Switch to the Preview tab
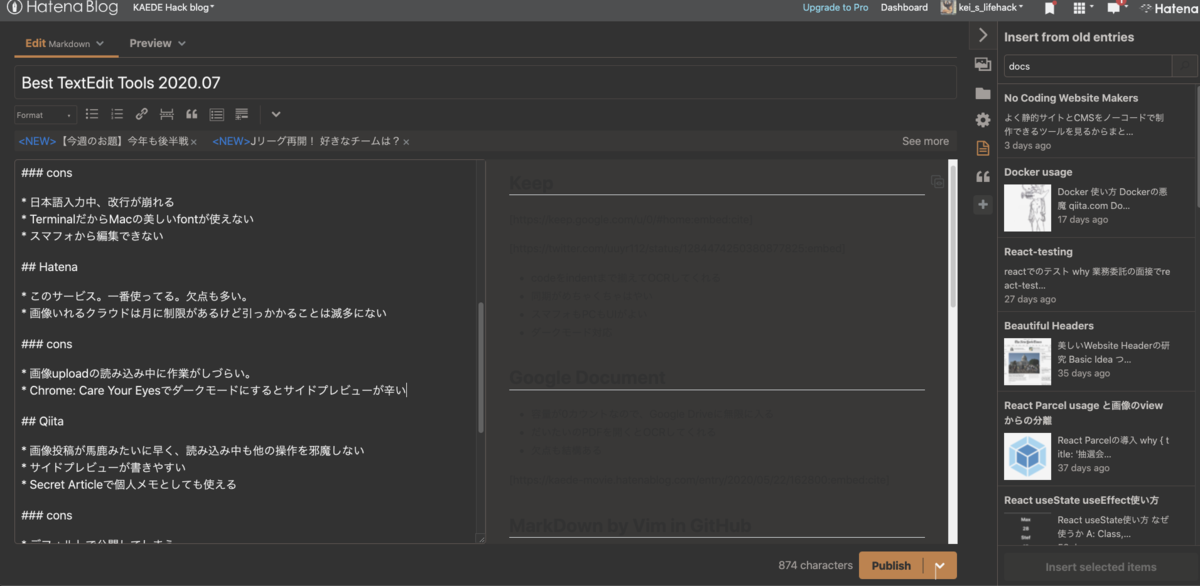Image resolution: width=1200 pixels, height=586 pixels. coord(150,43)
